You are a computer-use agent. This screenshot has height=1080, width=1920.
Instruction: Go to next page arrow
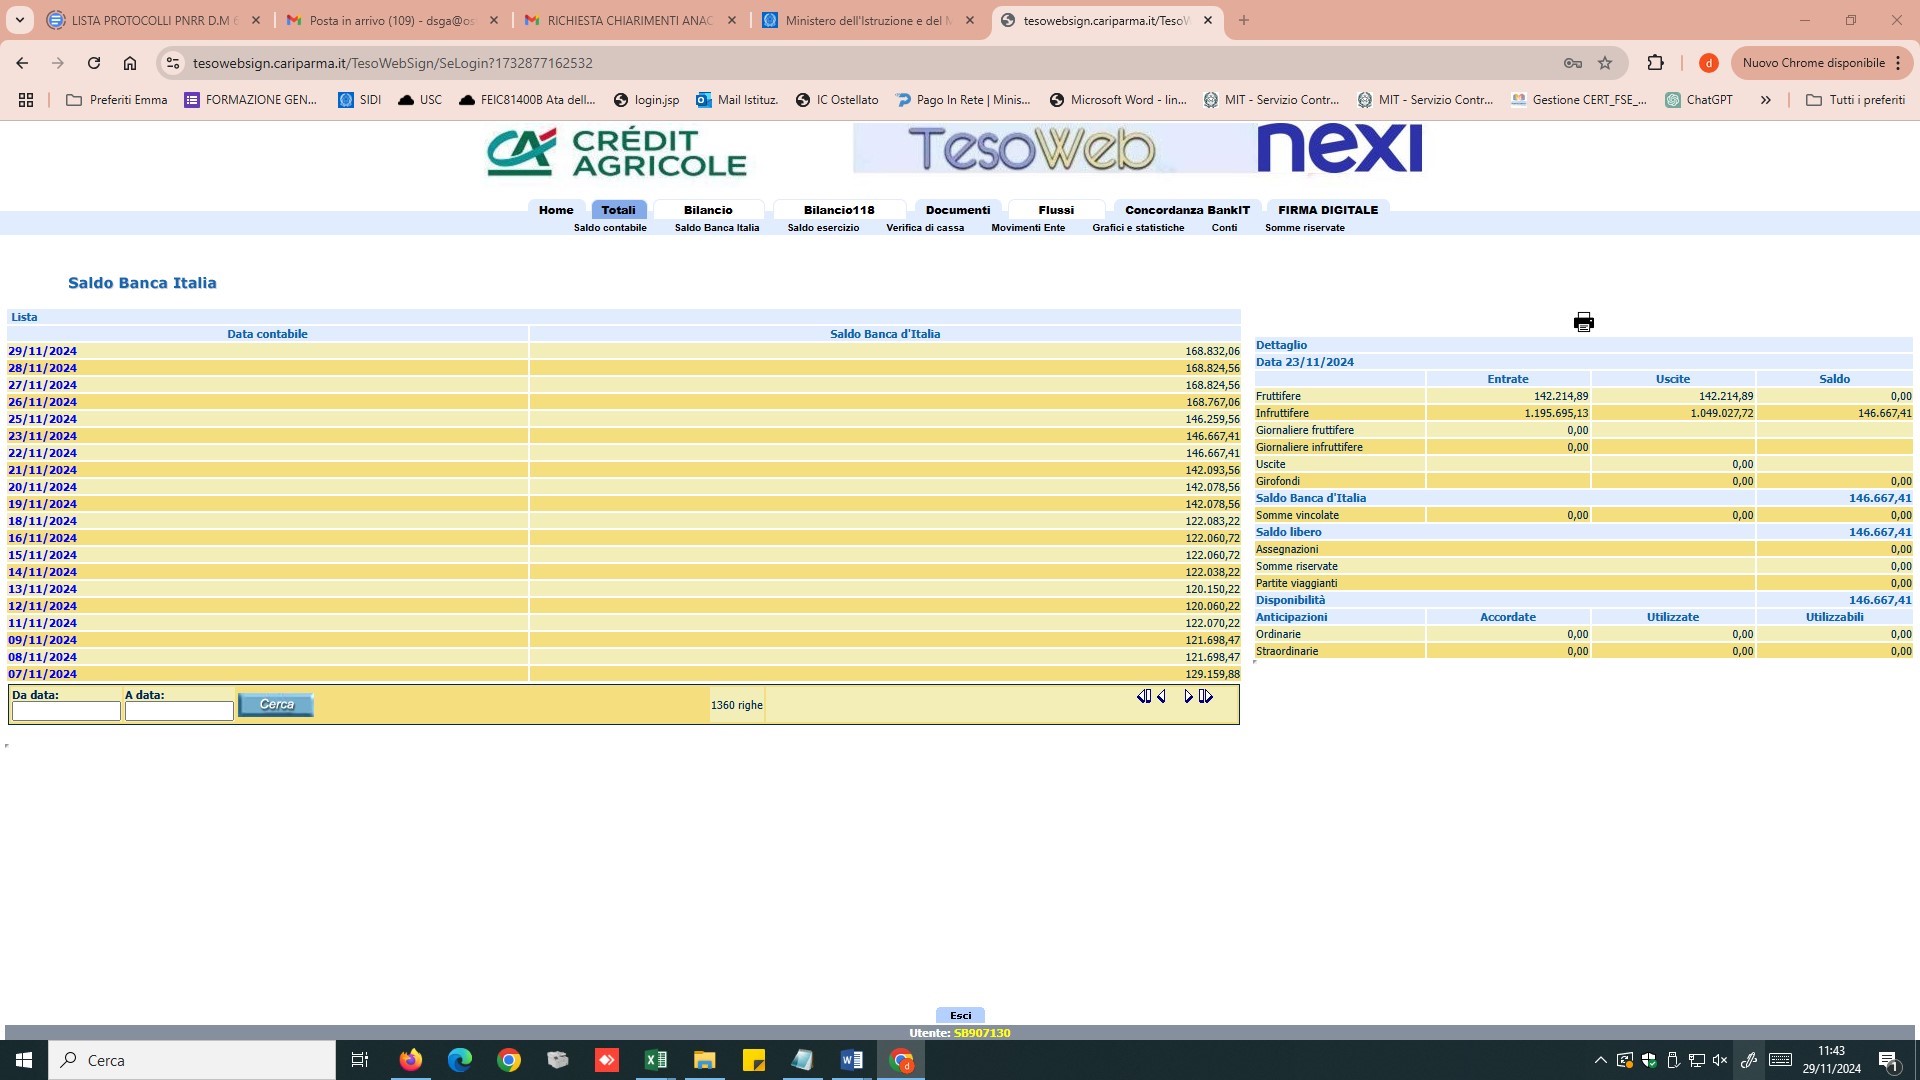pyautogui.click(x=1188, y=697)
